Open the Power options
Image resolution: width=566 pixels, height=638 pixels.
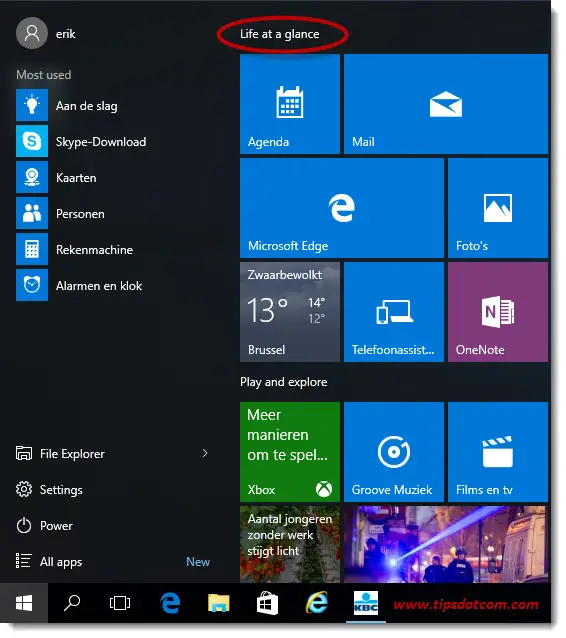[44, 526]
